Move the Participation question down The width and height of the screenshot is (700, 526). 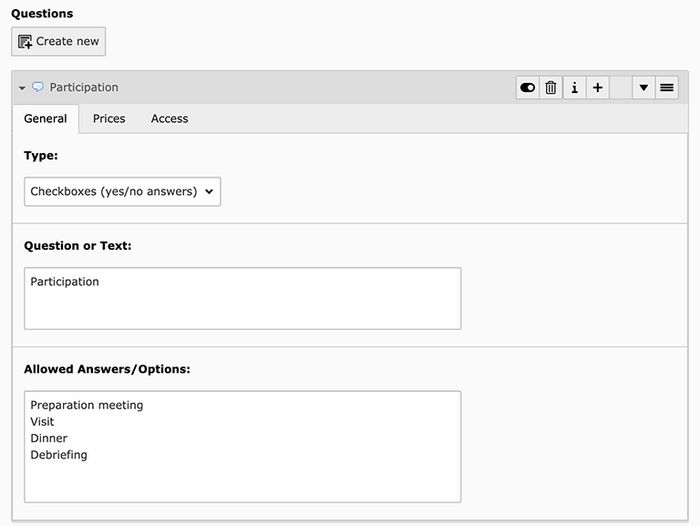tap(644, 88)
